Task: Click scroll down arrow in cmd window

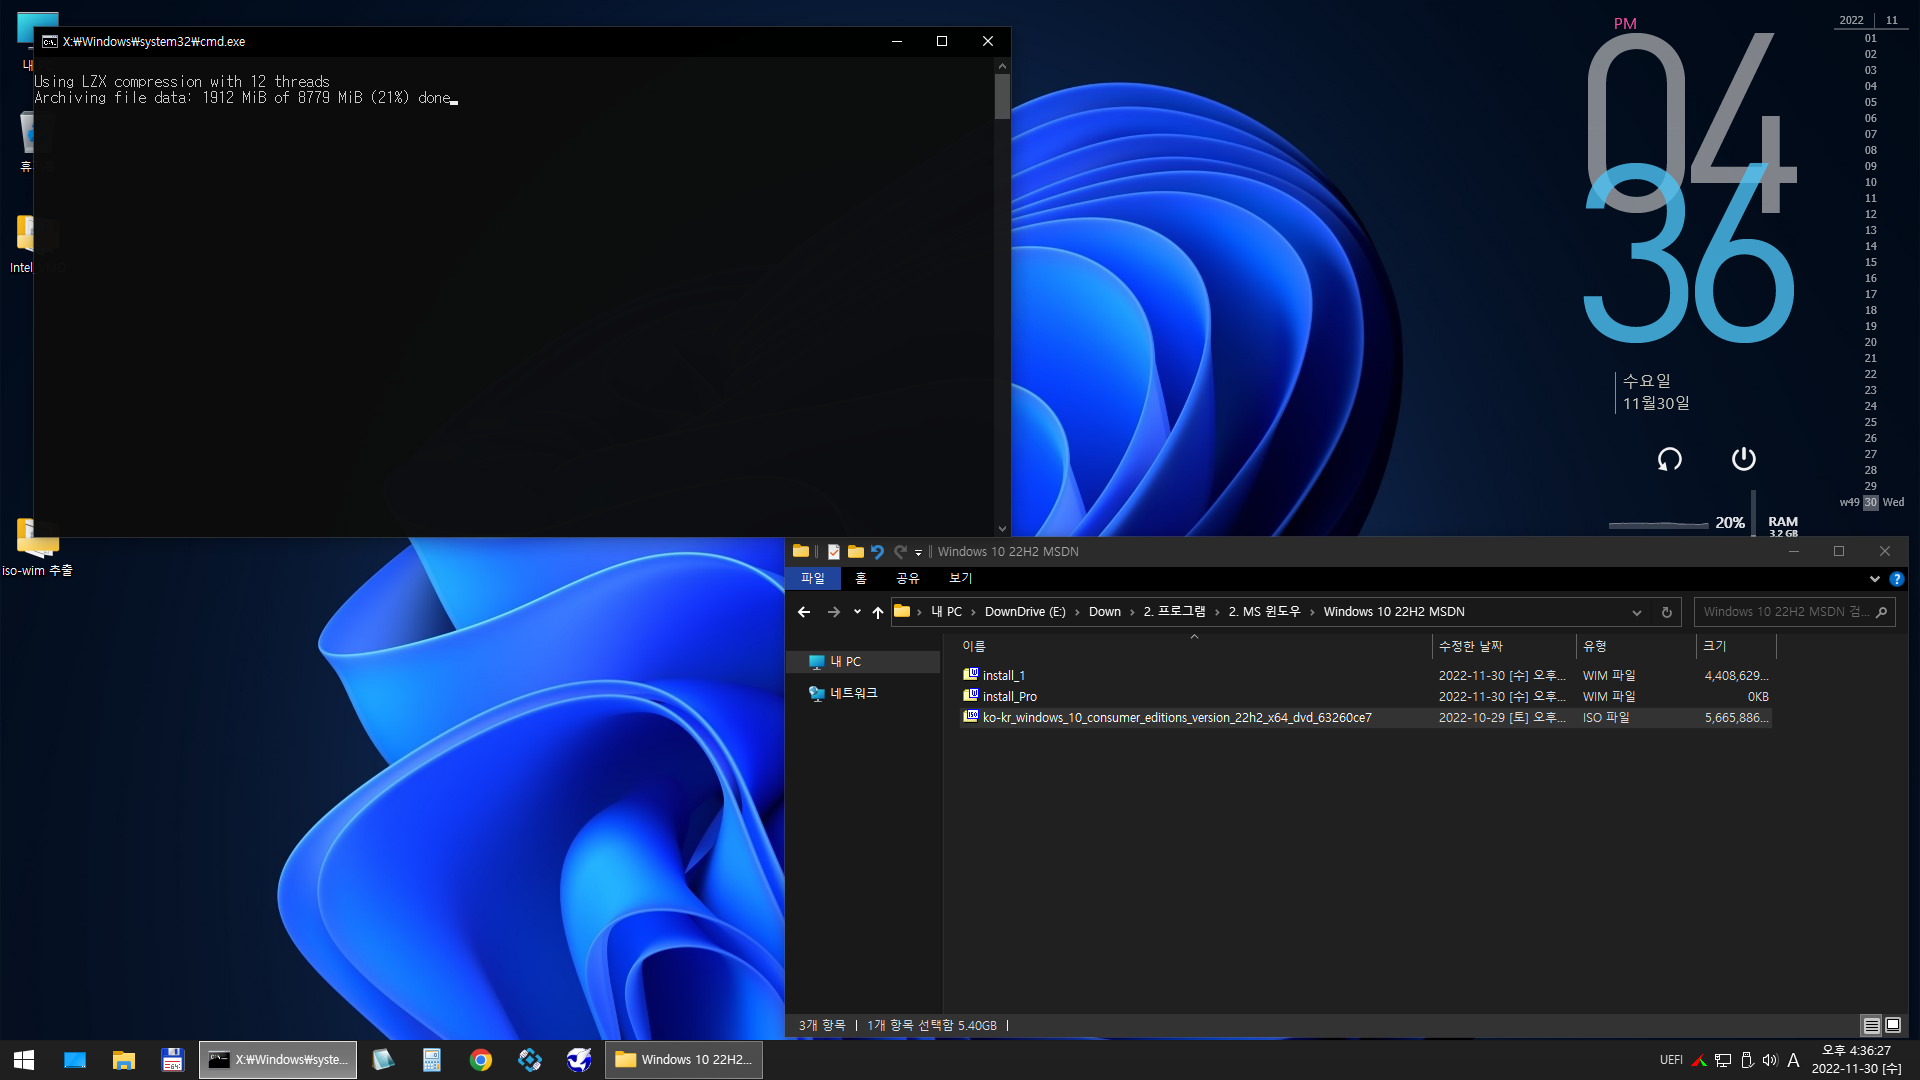Action: click(x=1002, y=529)
